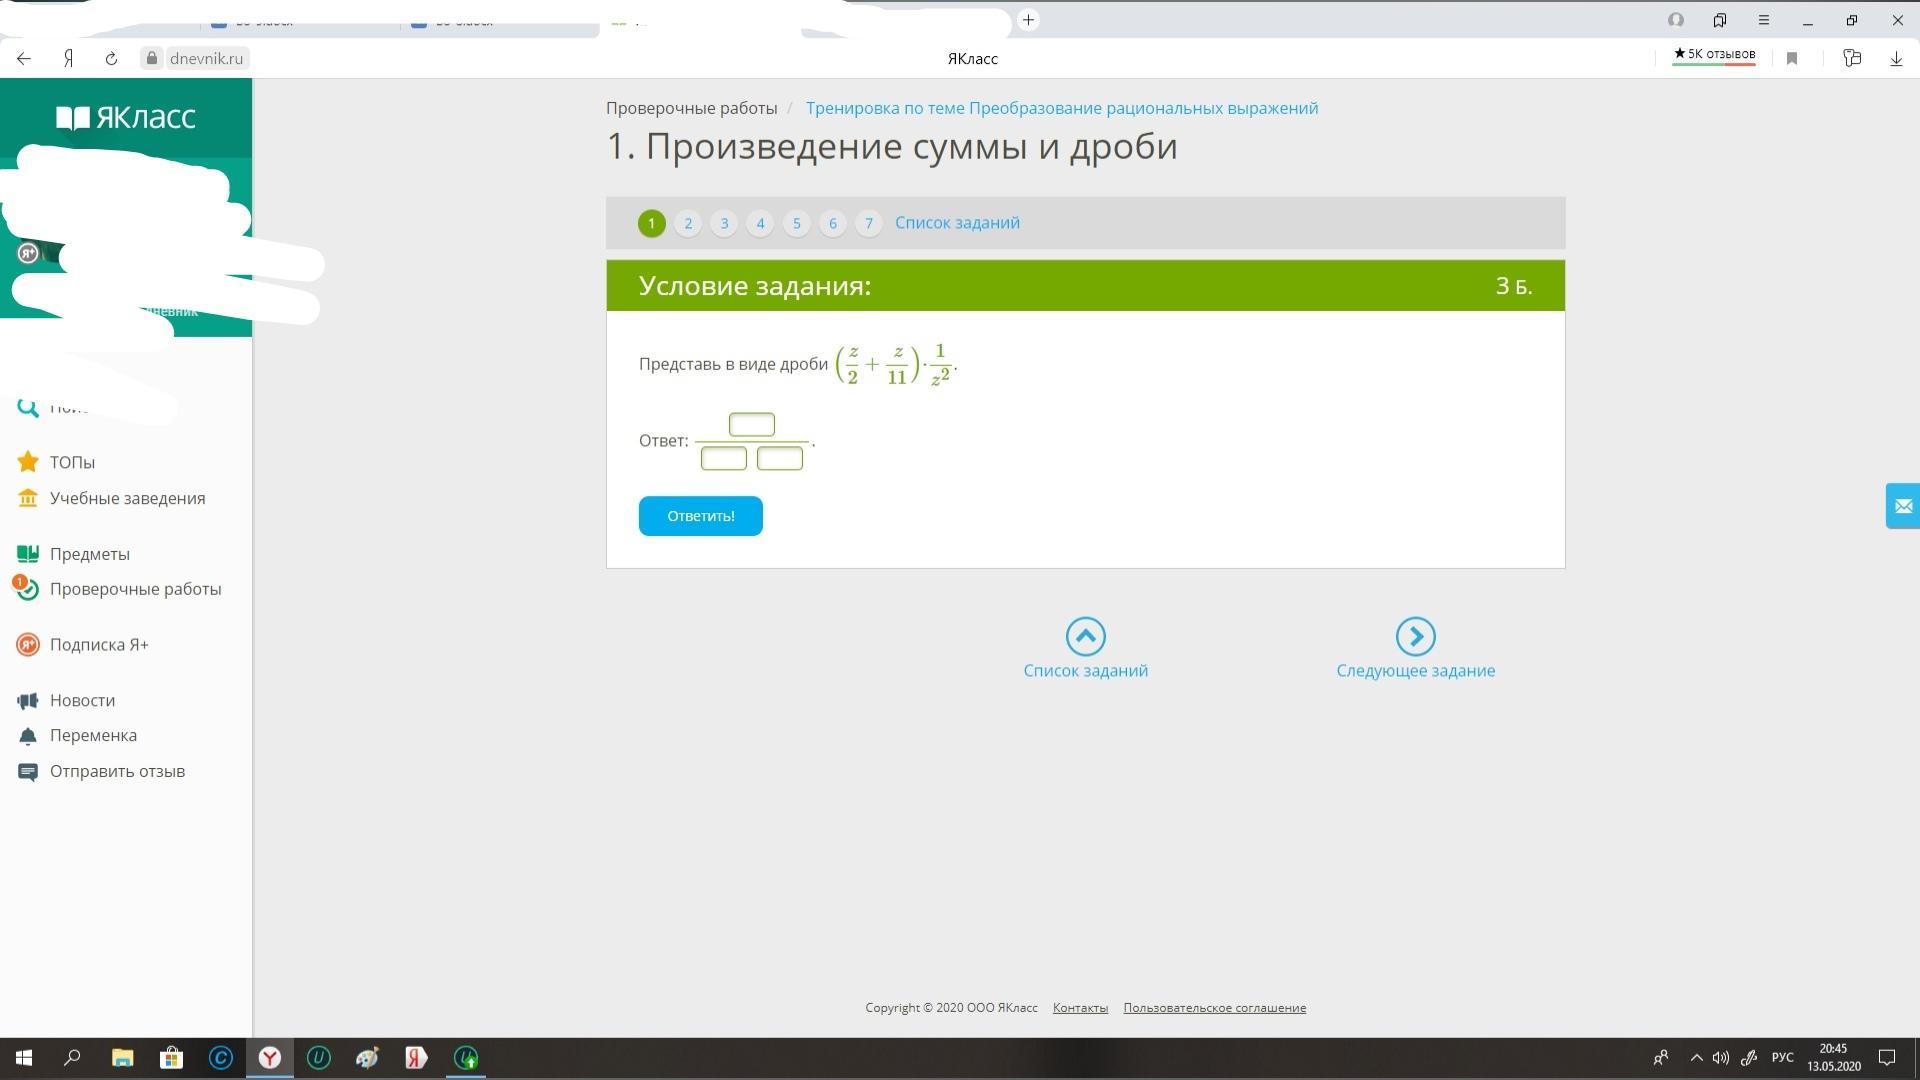Click the Учебные заведения building icon
Screen dimensions: 1920x1080
point(28,498)
